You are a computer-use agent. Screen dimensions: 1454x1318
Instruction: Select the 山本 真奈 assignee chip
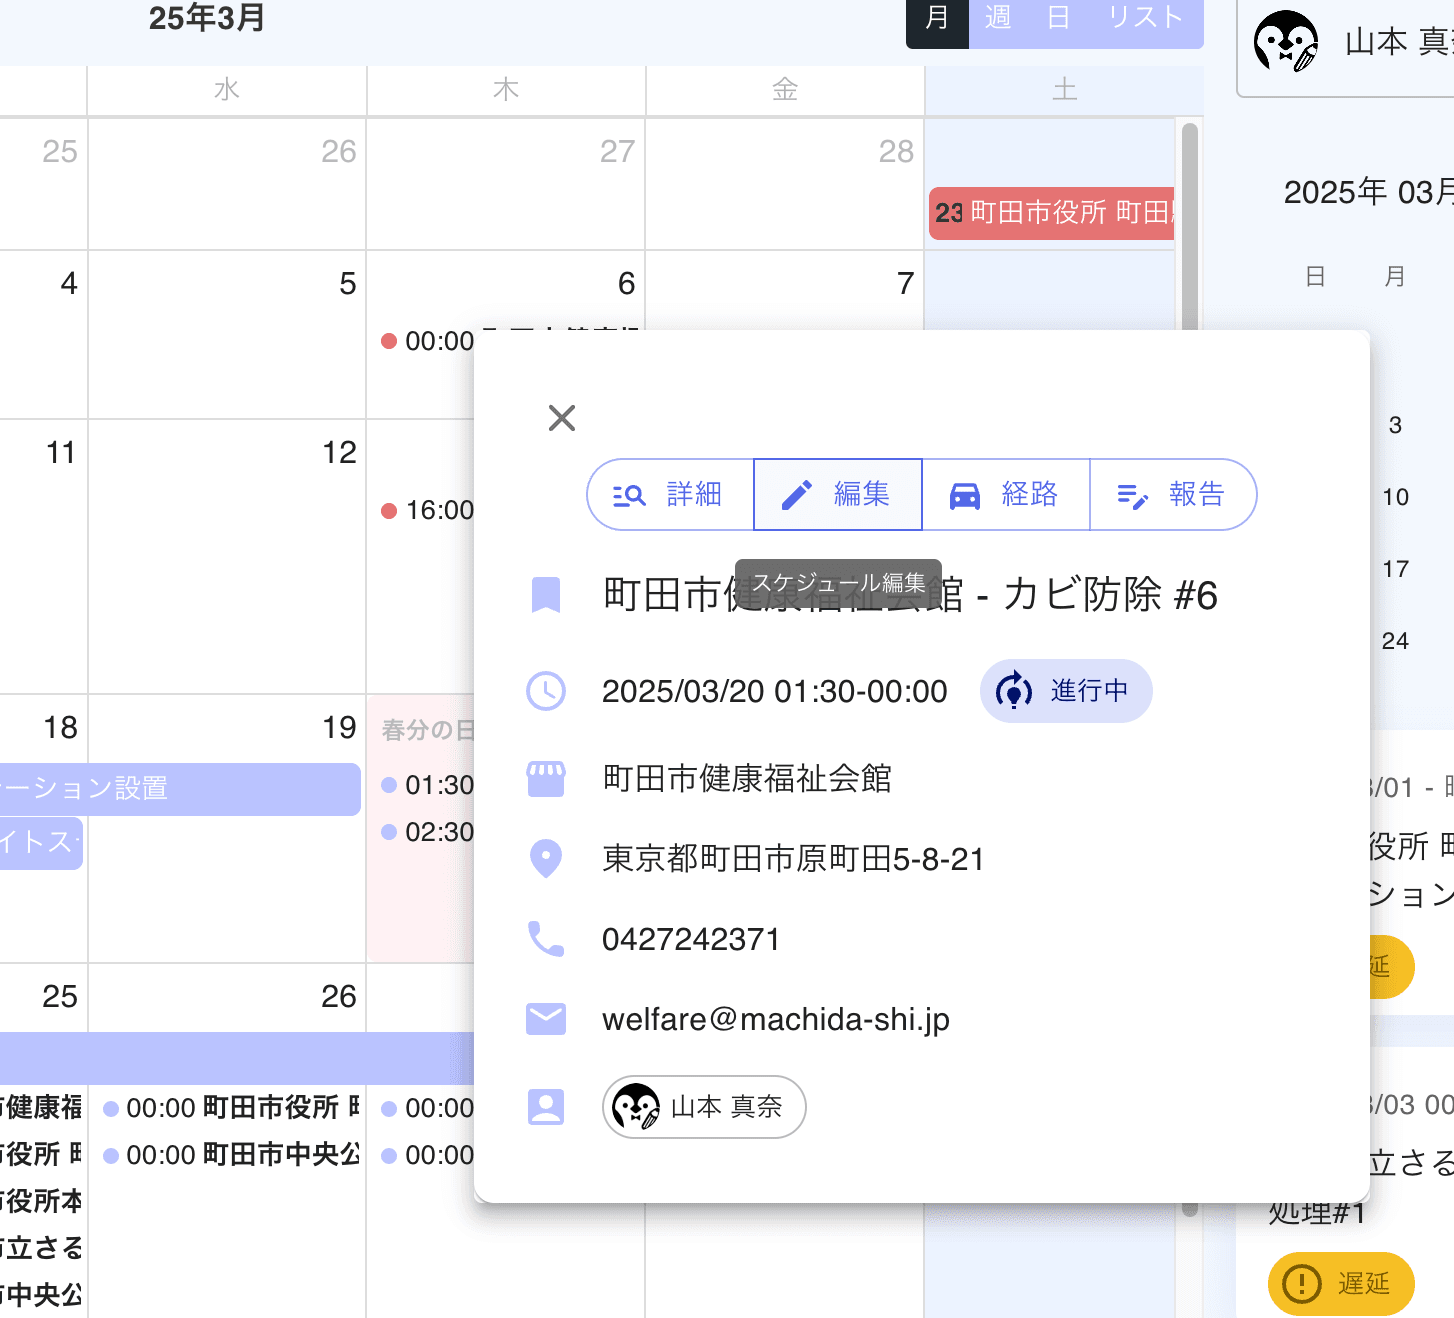[704, 1107]
